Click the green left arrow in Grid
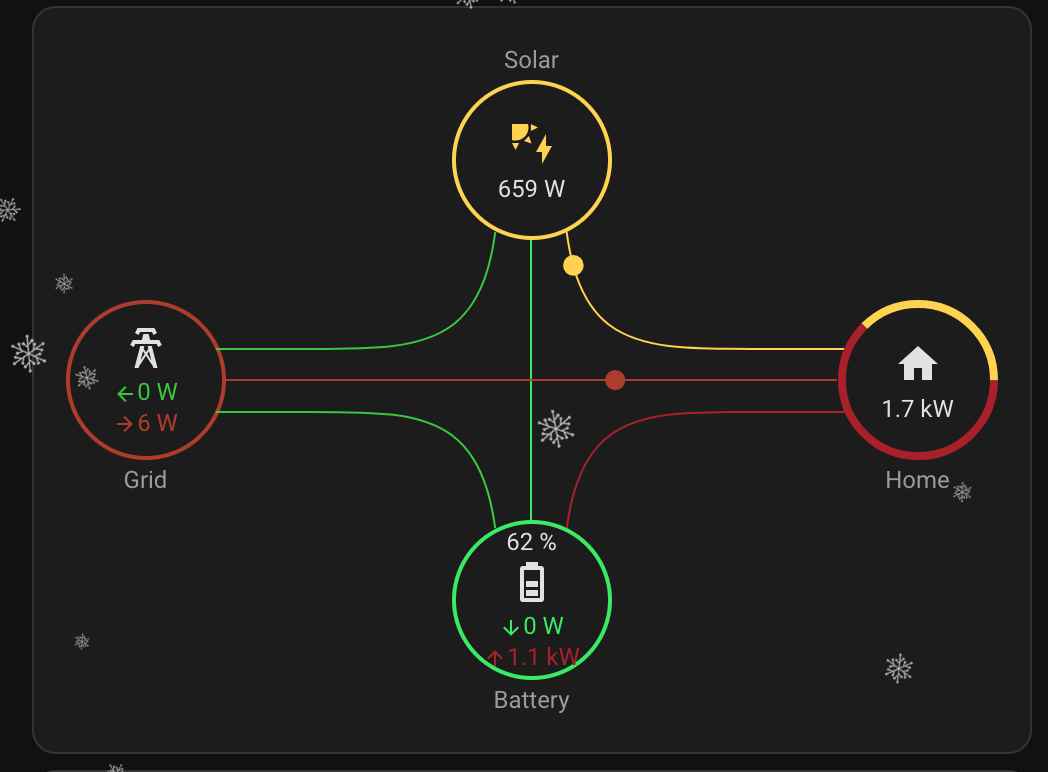Viewport: 1048px width, 772px height. point(125,393)
